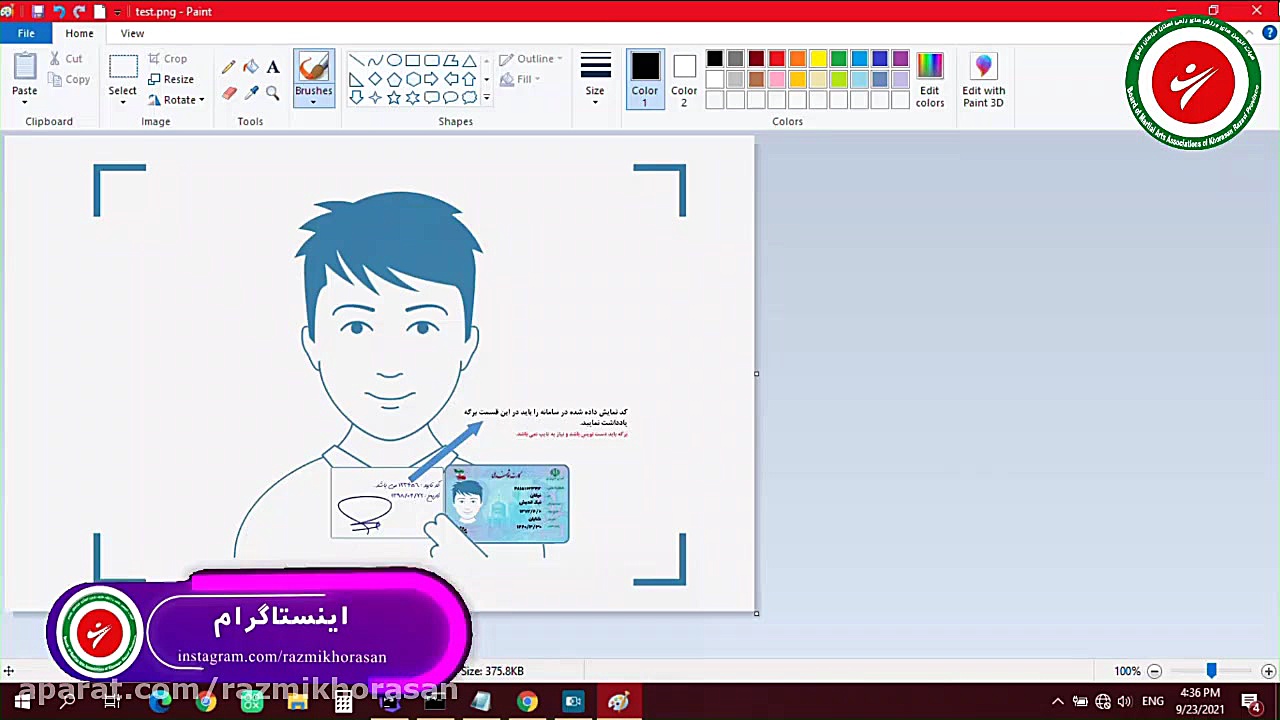Open the Size thickness dropdown
This screenshot has width=1280, height=720.
point(595,80)
